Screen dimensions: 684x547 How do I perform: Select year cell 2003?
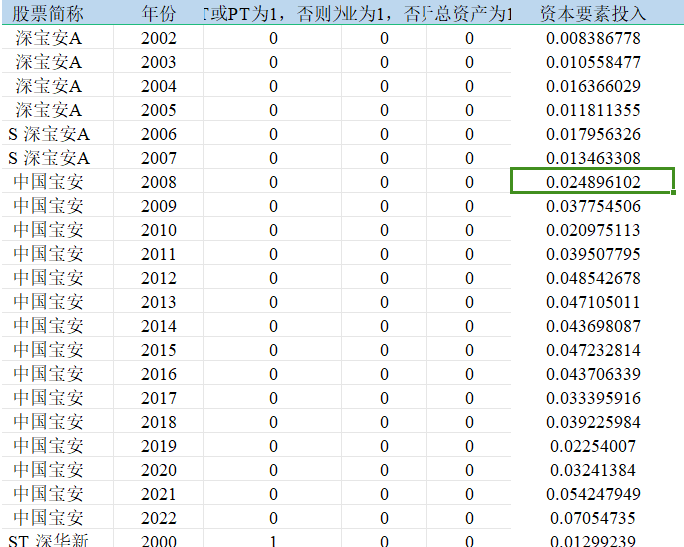coord(158,62)
